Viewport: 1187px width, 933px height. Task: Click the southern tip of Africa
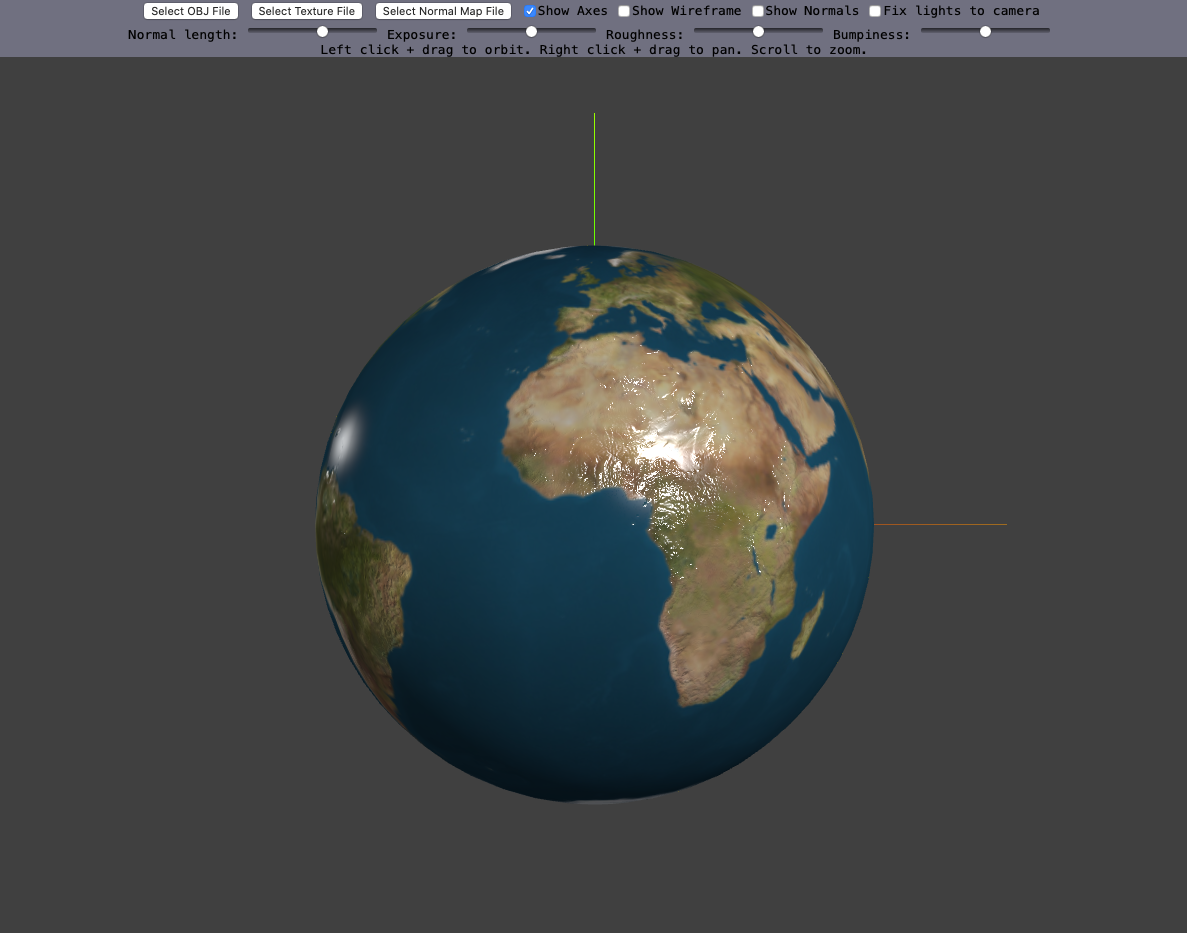pos(707,697)
